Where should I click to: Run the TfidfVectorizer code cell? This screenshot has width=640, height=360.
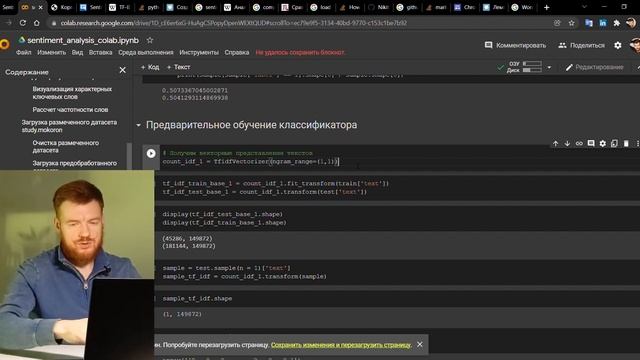click(x=151, y=153)
